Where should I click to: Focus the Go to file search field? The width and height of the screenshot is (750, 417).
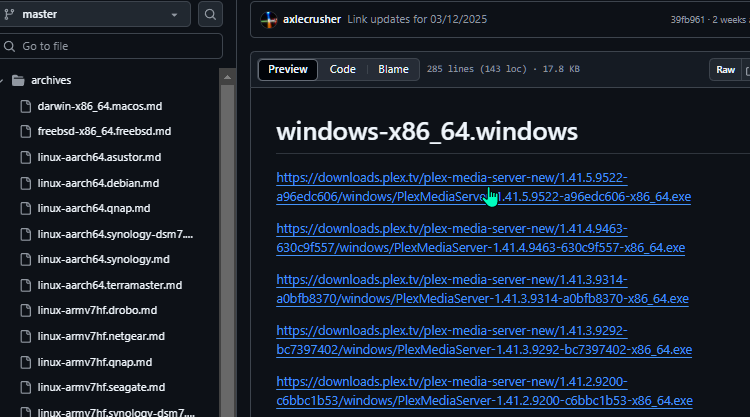(x=109, y=46)
